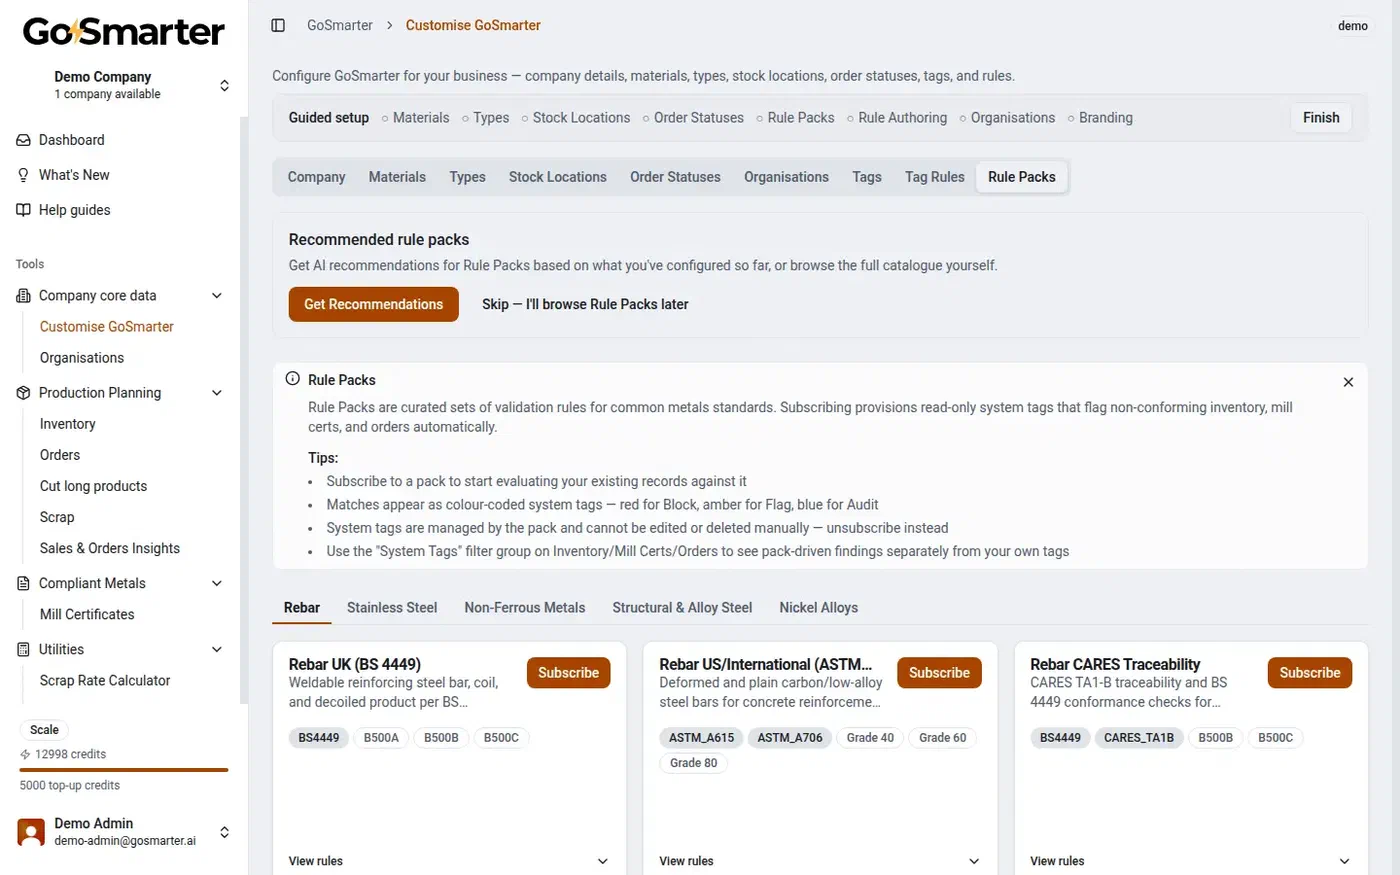The width and height of the screenshot is (1400, 875).
Task: Switch to the Stock Locations tab
Action: 558,177
